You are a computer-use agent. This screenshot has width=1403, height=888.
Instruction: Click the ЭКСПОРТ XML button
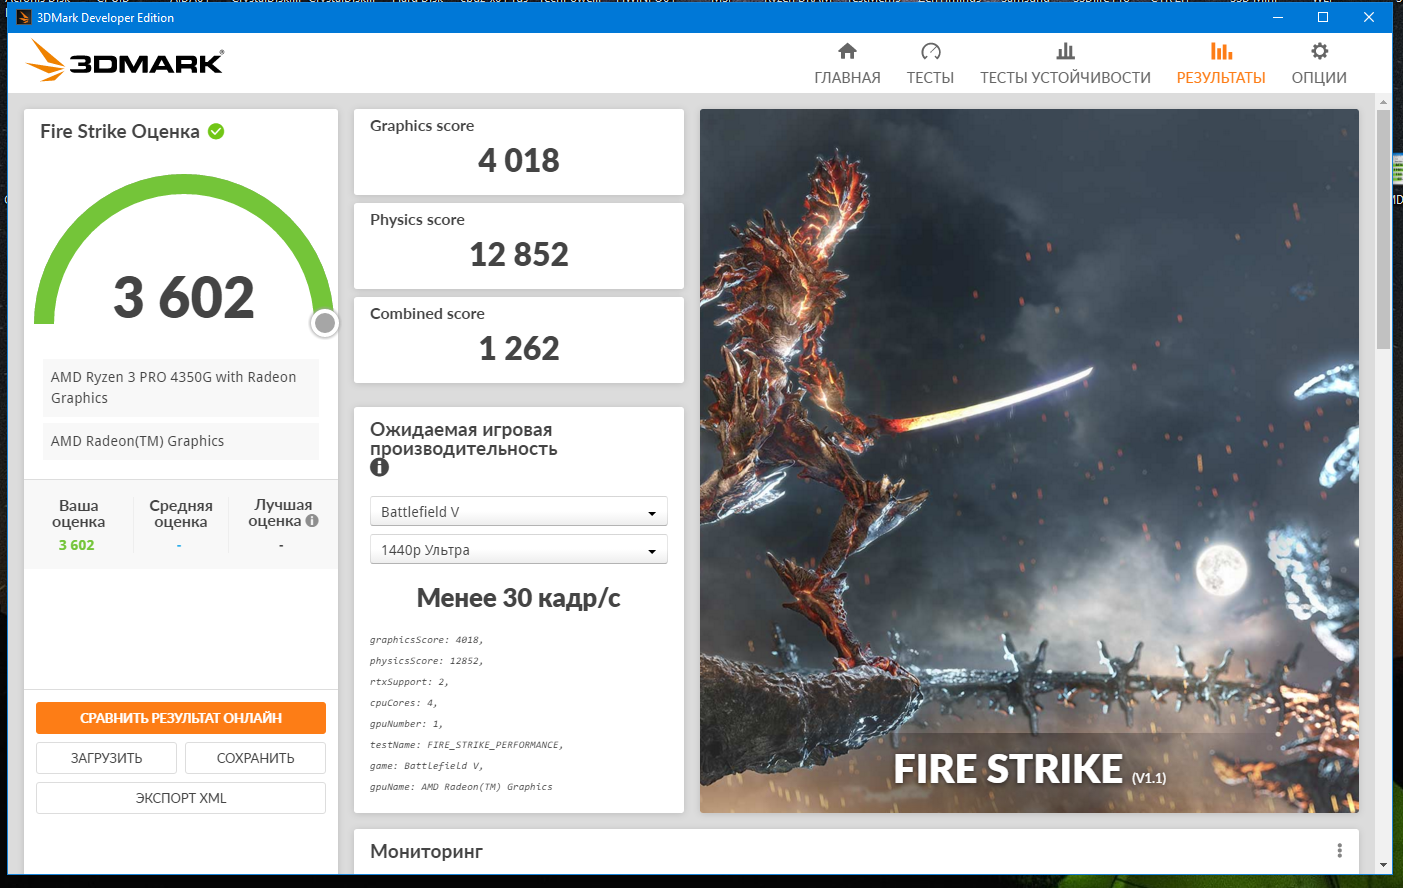click(x=181, y=798)
